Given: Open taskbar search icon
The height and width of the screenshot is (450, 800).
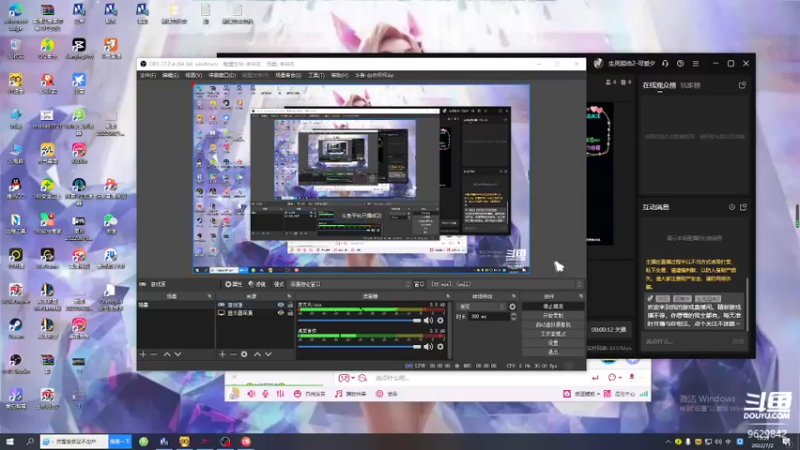Looking at the screenshot, I should click(x=30, y=441).
